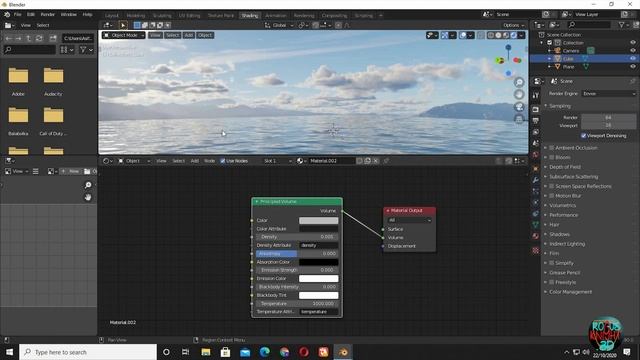Enable Ambient Occlusion checkbox
This screenshot has width=640, height=360.
pos(551,148)
